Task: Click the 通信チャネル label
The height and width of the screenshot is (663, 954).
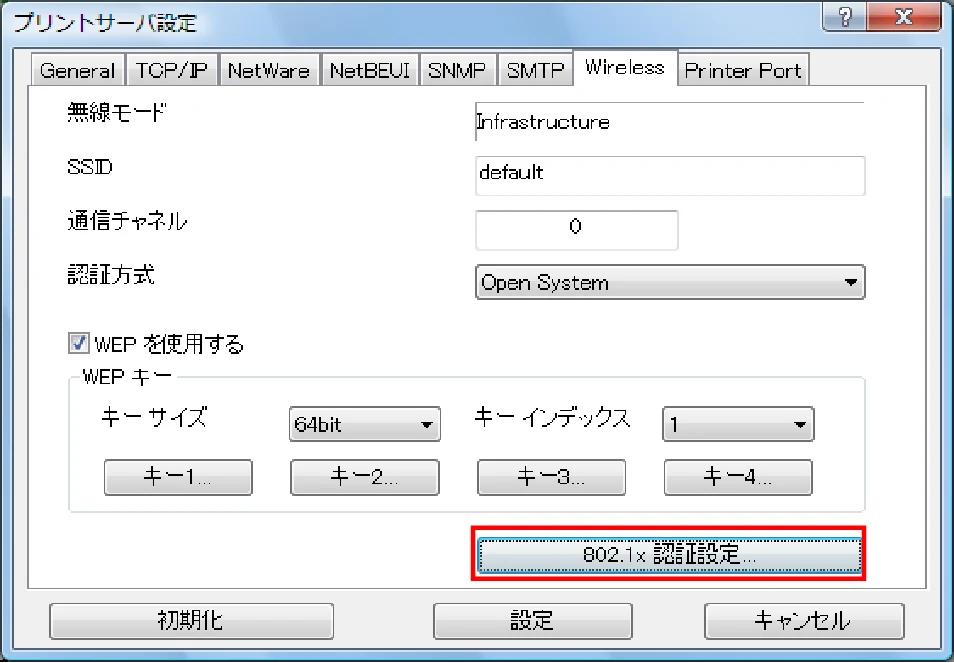Action: [127, 221]
